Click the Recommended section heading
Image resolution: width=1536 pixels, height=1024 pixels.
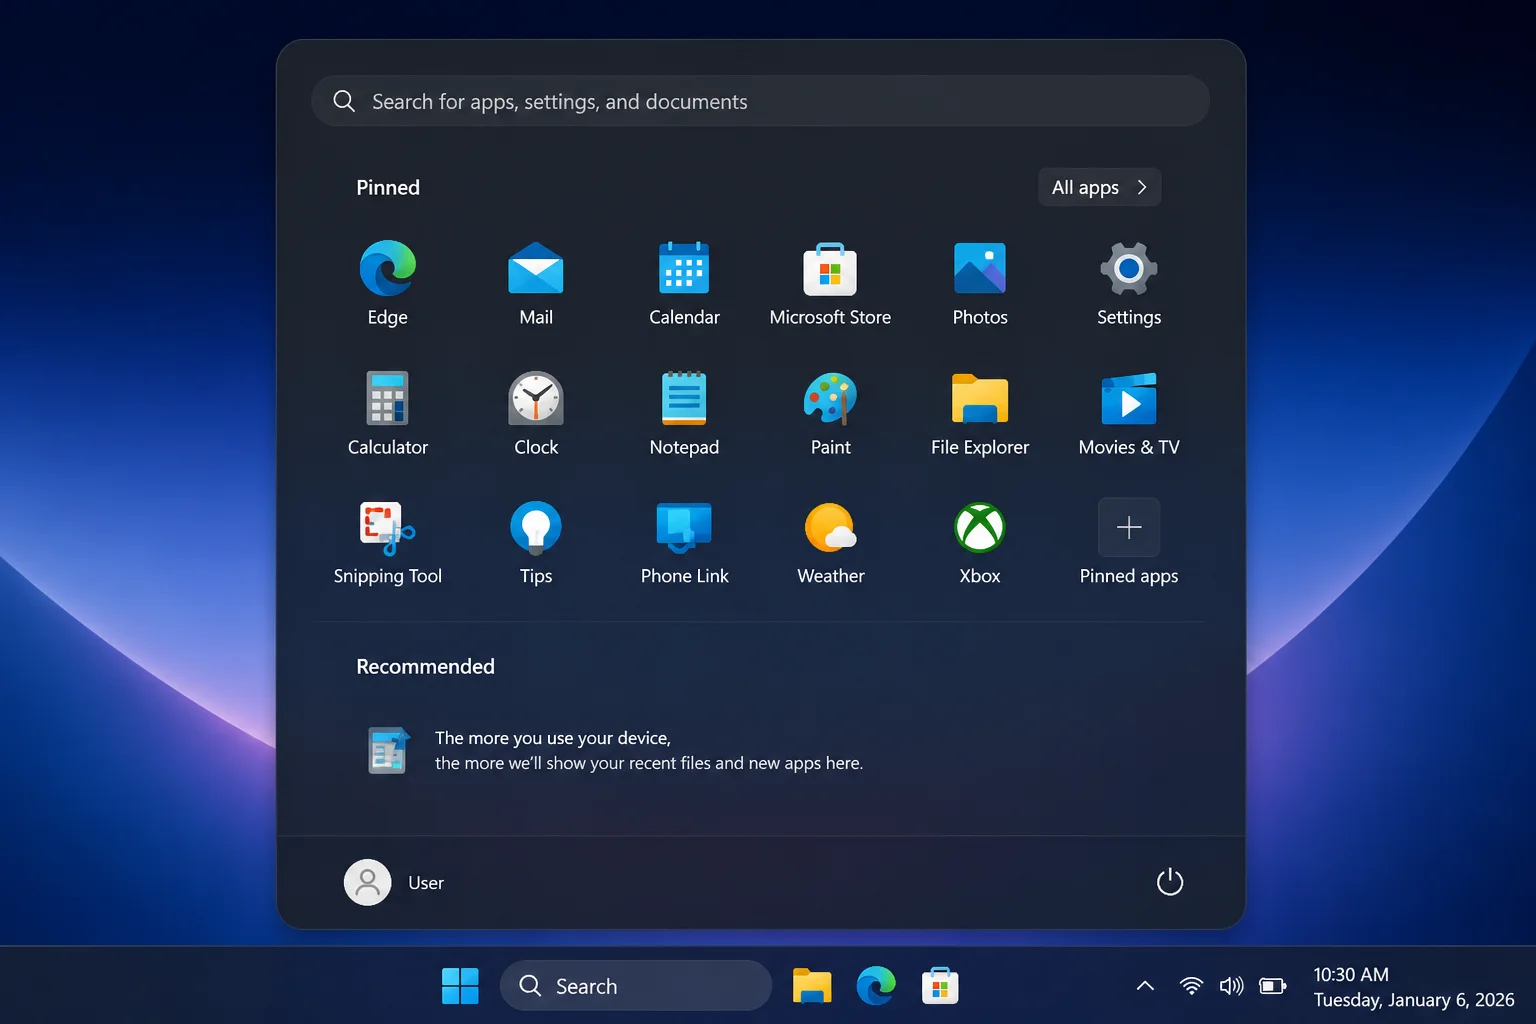(x=425, y=666)
